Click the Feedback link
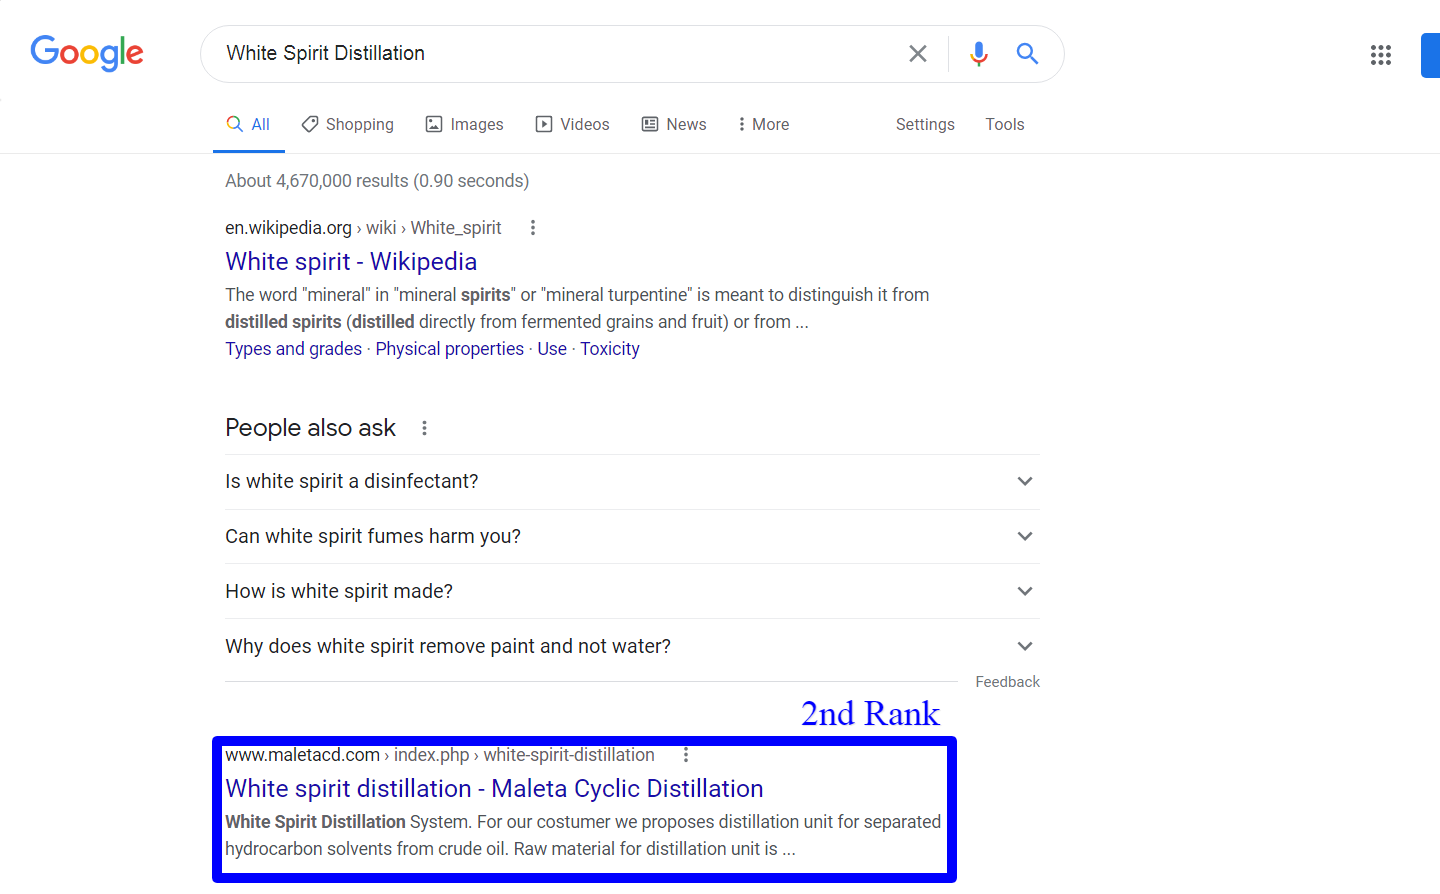The image size is (1440, 894). pyautogui.click(x=1007, y=682)
